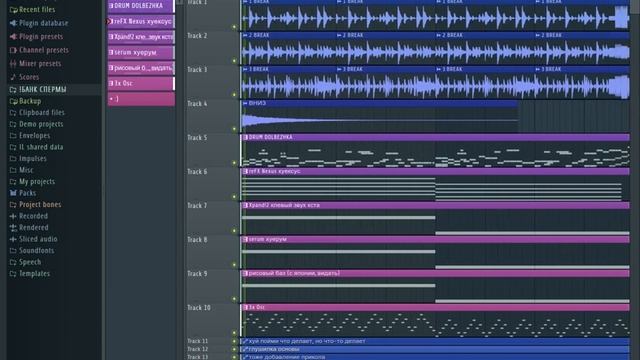Click the Mixer presets faders icon
This screenshot has width=640, height=360.
[x=13, y=64]
